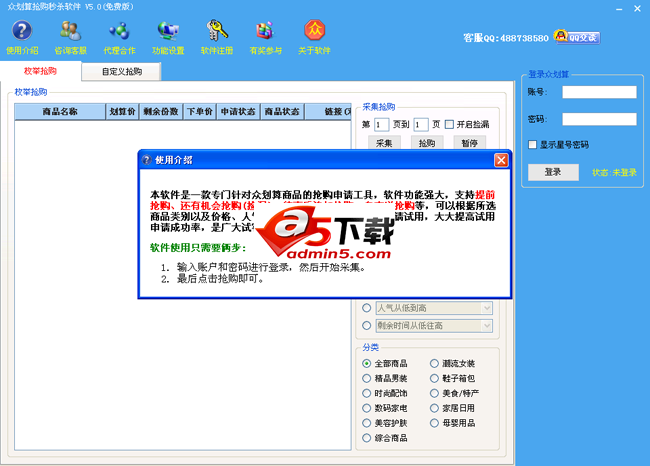The image size is (650, 466).
Task: Select the 美容护肤 category
Action: coord(366,423)
